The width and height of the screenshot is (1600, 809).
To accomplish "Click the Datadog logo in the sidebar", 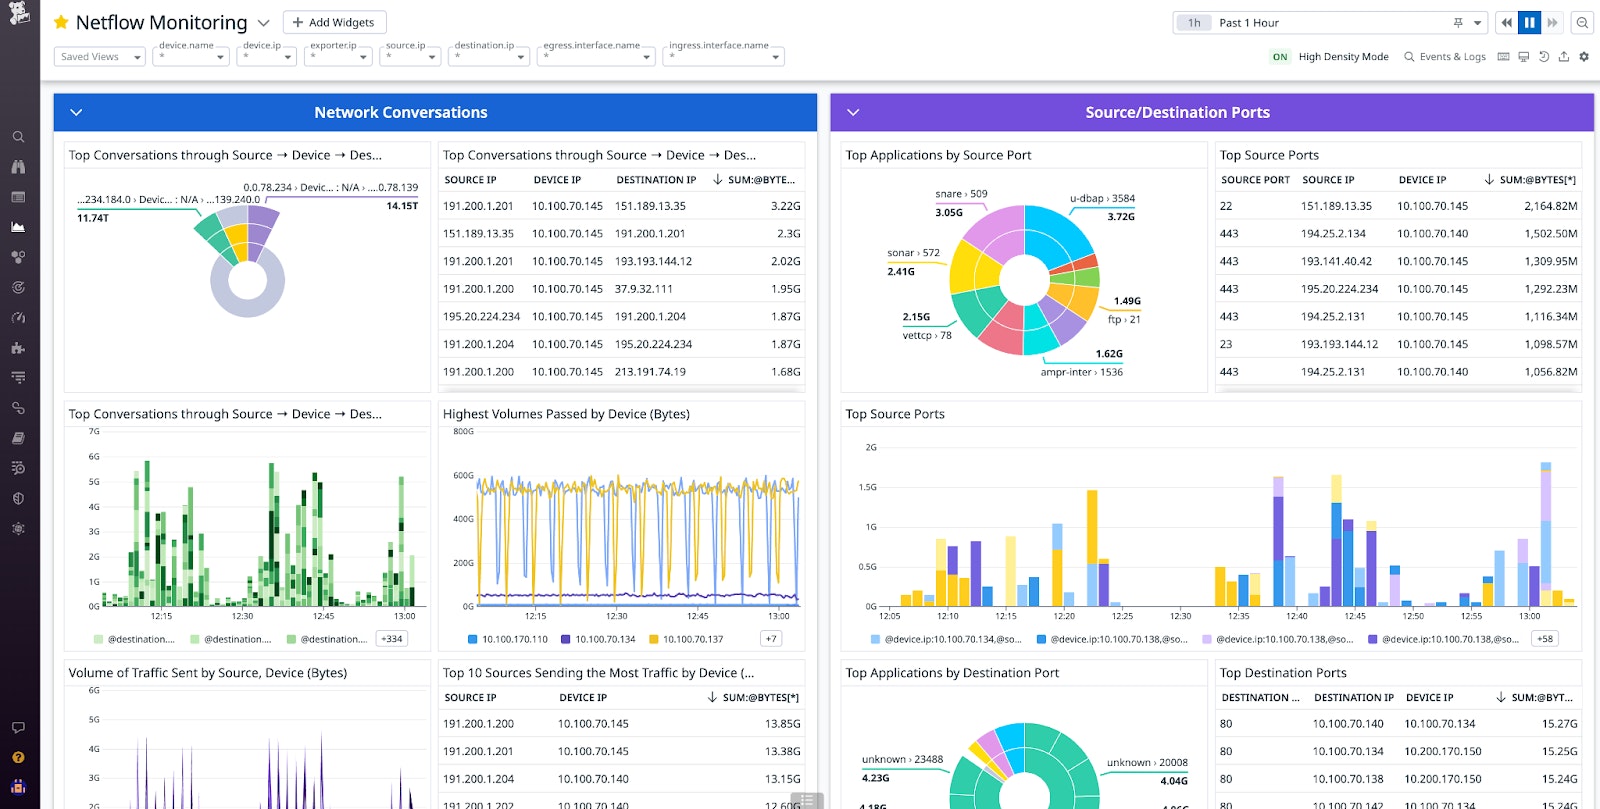I will click(19, 13).
